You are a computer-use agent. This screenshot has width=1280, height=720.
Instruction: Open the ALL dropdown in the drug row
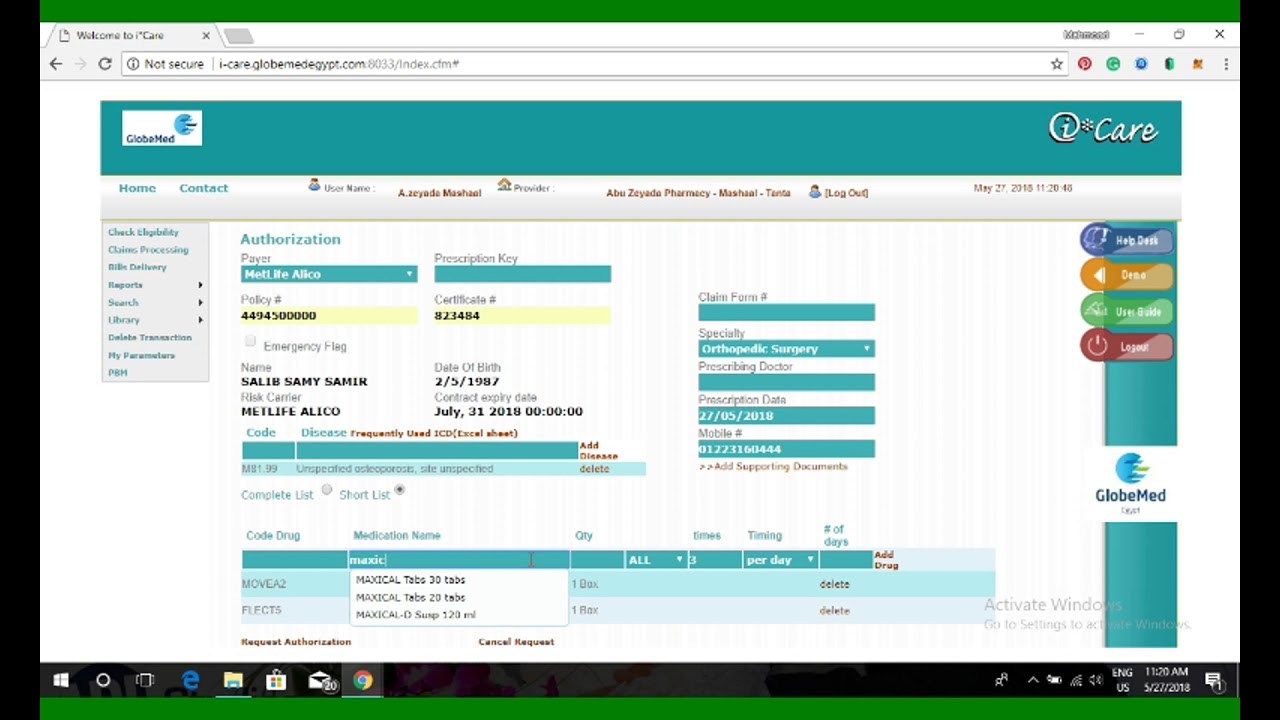tap(655, 560)
